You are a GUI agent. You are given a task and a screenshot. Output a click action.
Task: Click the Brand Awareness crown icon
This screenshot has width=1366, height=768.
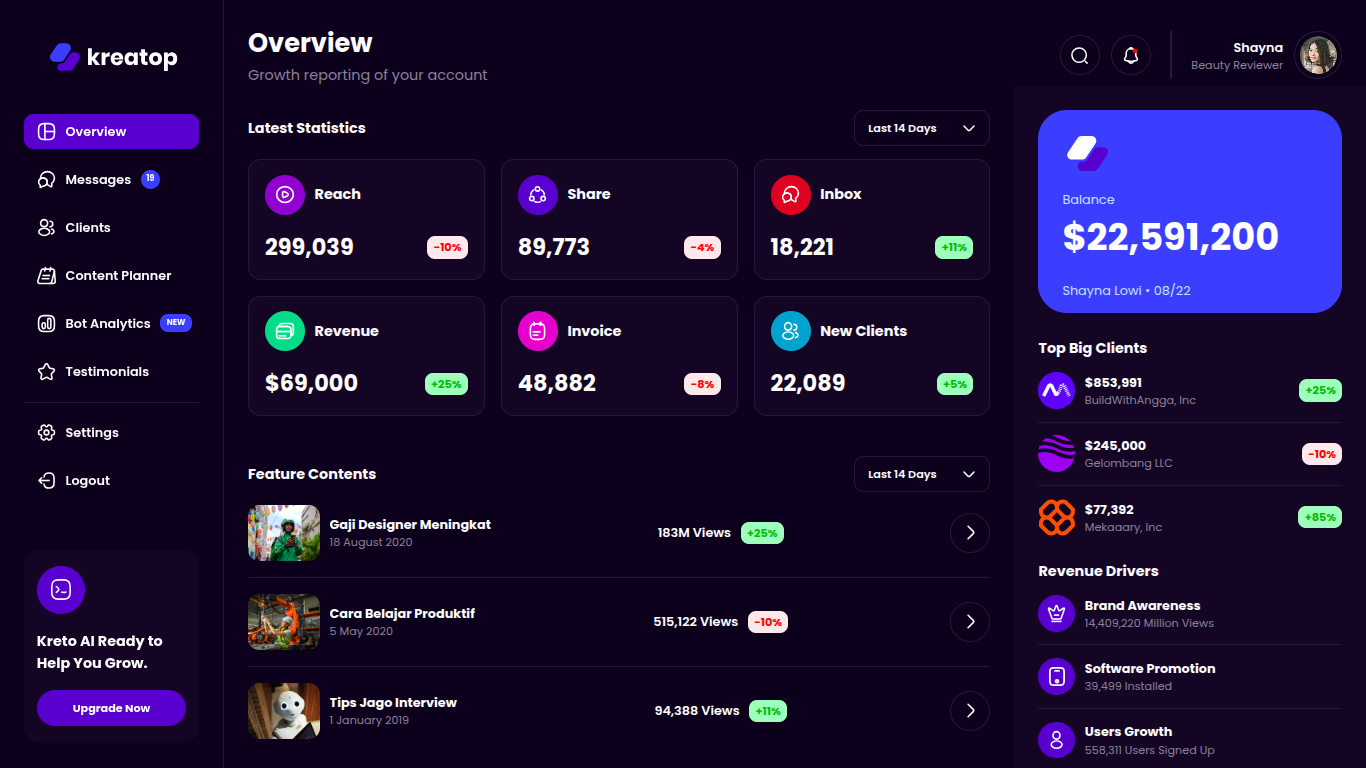(x=1056, y=614)
